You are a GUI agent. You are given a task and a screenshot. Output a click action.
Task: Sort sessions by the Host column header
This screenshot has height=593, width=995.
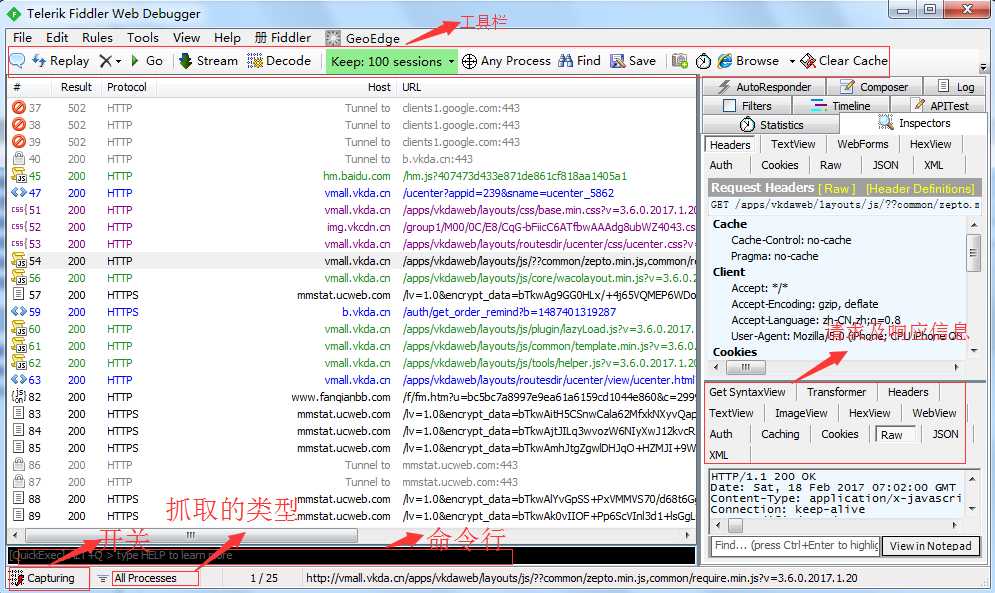point(379,87)
